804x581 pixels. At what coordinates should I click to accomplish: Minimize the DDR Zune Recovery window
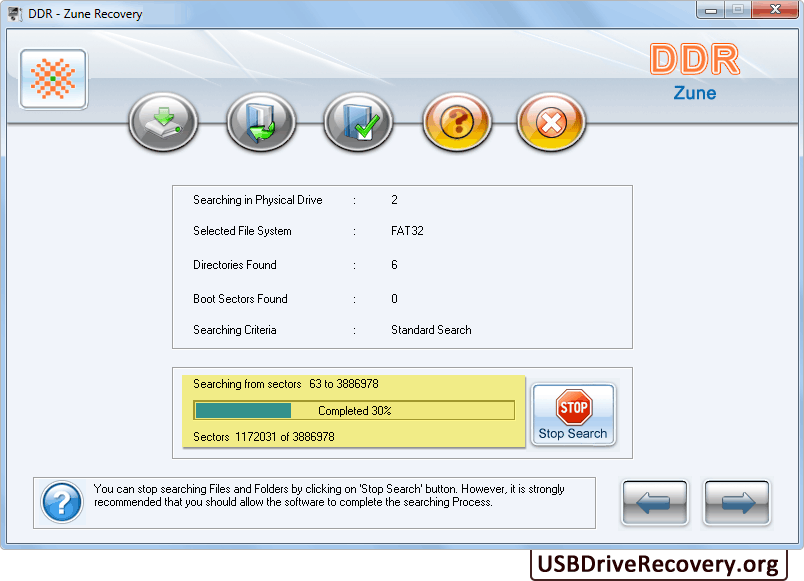[710, 10]
